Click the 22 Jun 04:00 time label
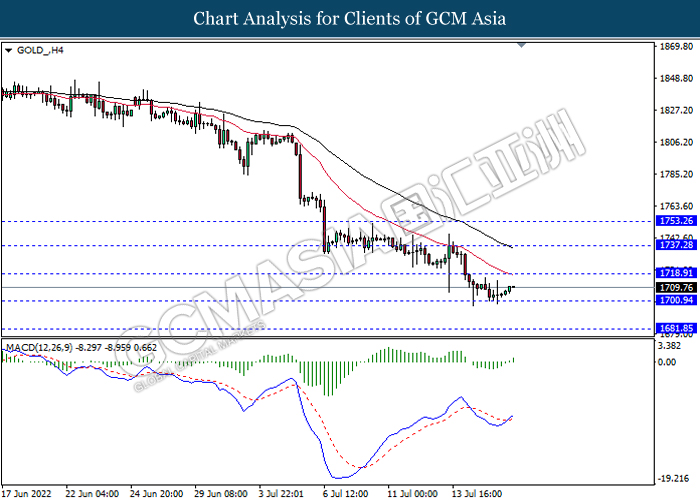The image size is (700, 500). point(92,494)
